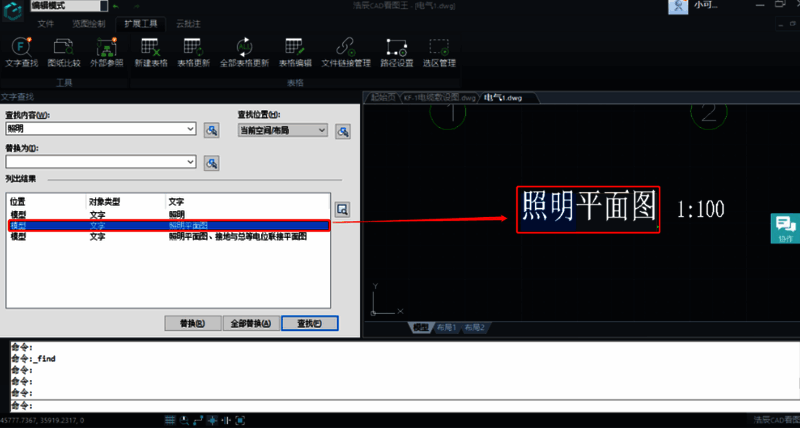
Task: Switch to the 起始页 document tab
Action: click(382, 97)
